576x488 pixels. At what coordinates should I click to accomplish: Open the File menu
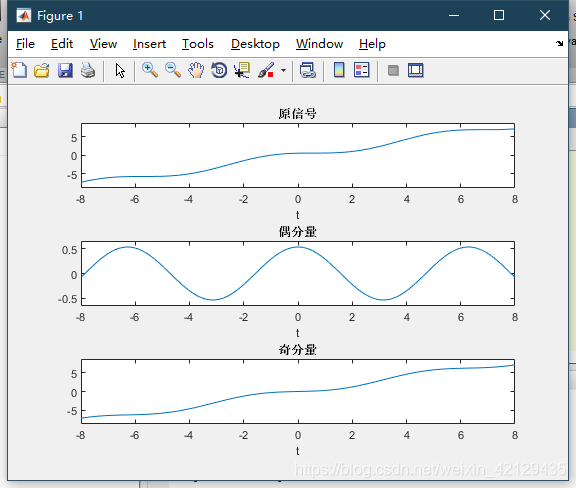25,44
